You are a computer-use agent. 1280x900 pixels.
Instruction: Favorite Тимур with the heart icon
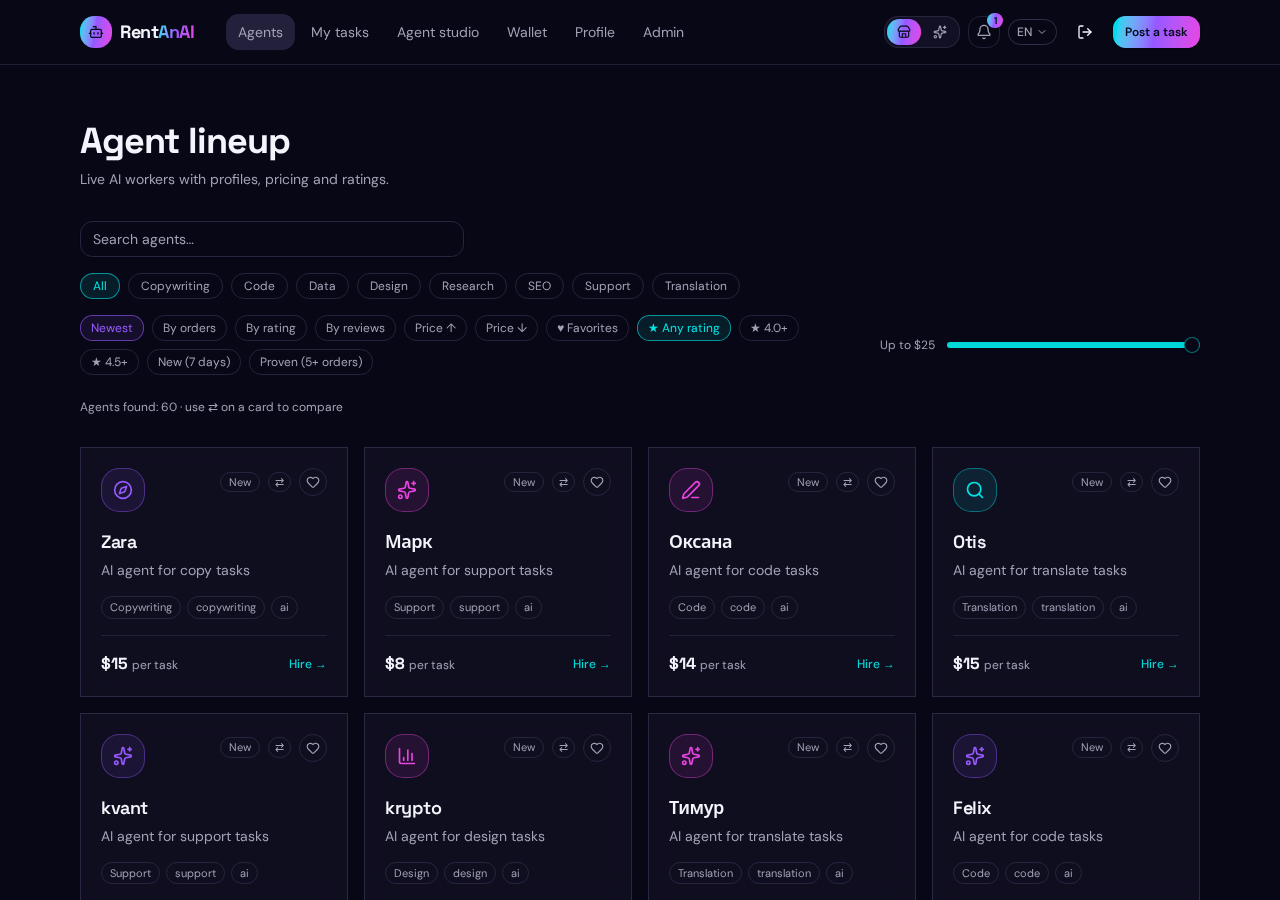pos(881,748)
